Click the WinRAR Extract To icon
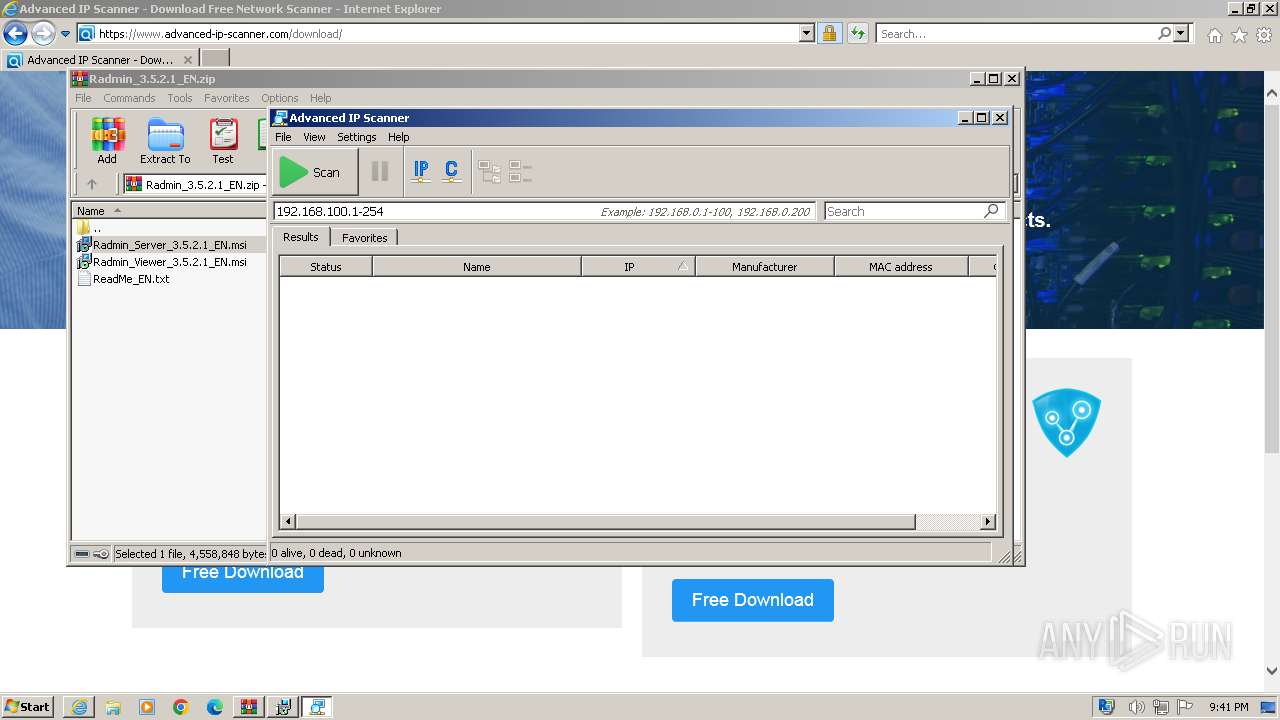1280x720 pixels. click(x=165, y=141)
